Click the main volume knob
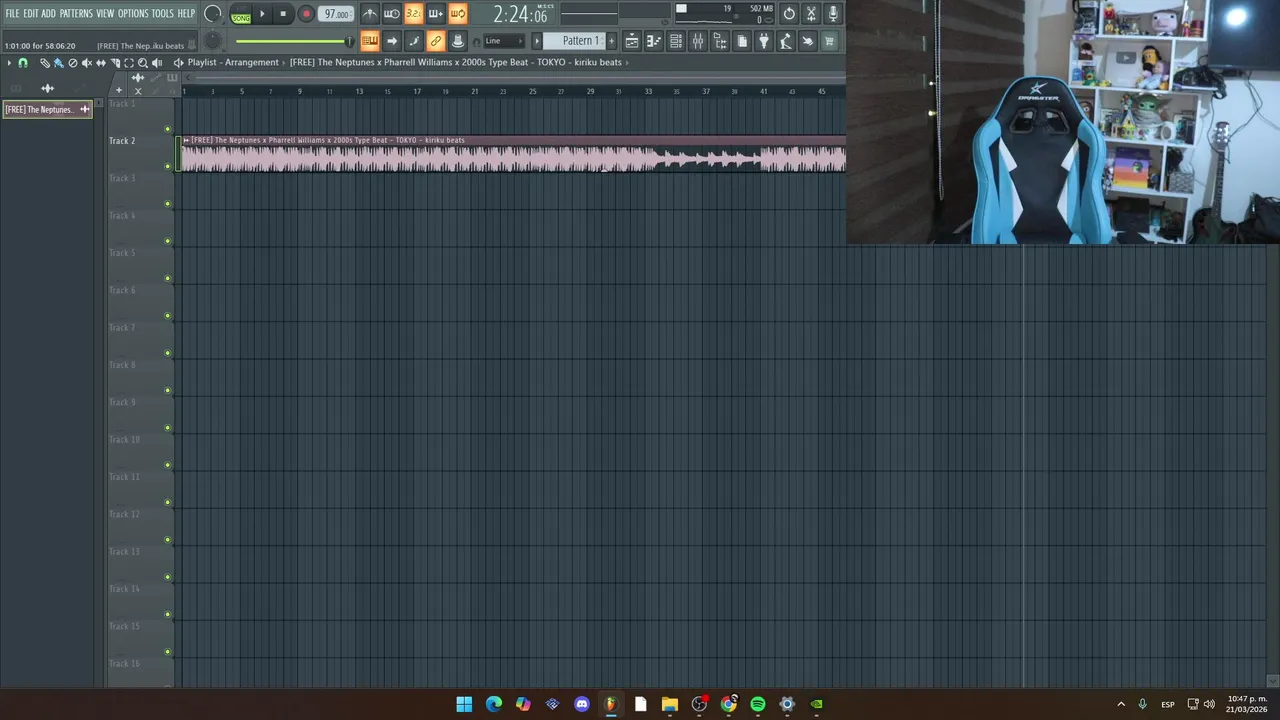Viewport: 1280px width, 720px height. click(x=213, y=14)
